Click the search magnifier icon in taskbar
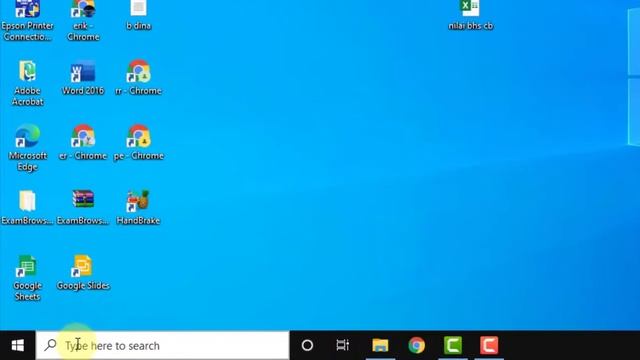 [50, 345]
